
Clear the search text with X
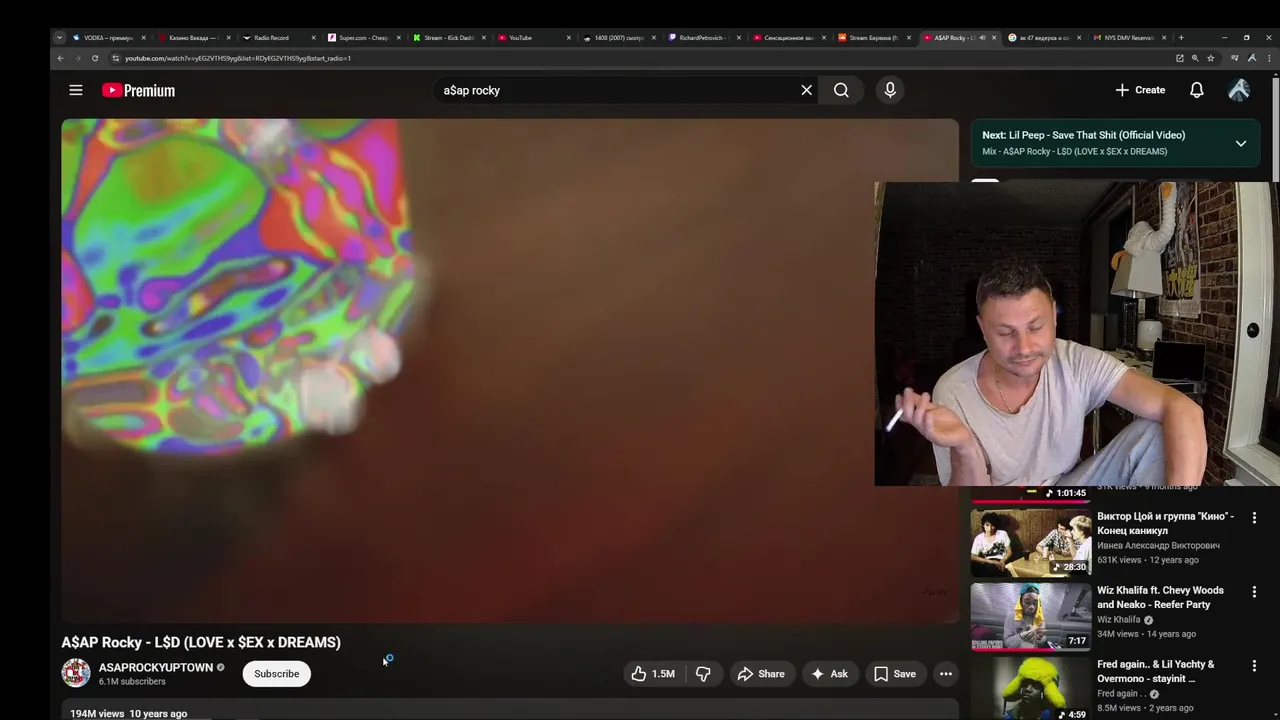pyautogui.click(x=806, y=90)
